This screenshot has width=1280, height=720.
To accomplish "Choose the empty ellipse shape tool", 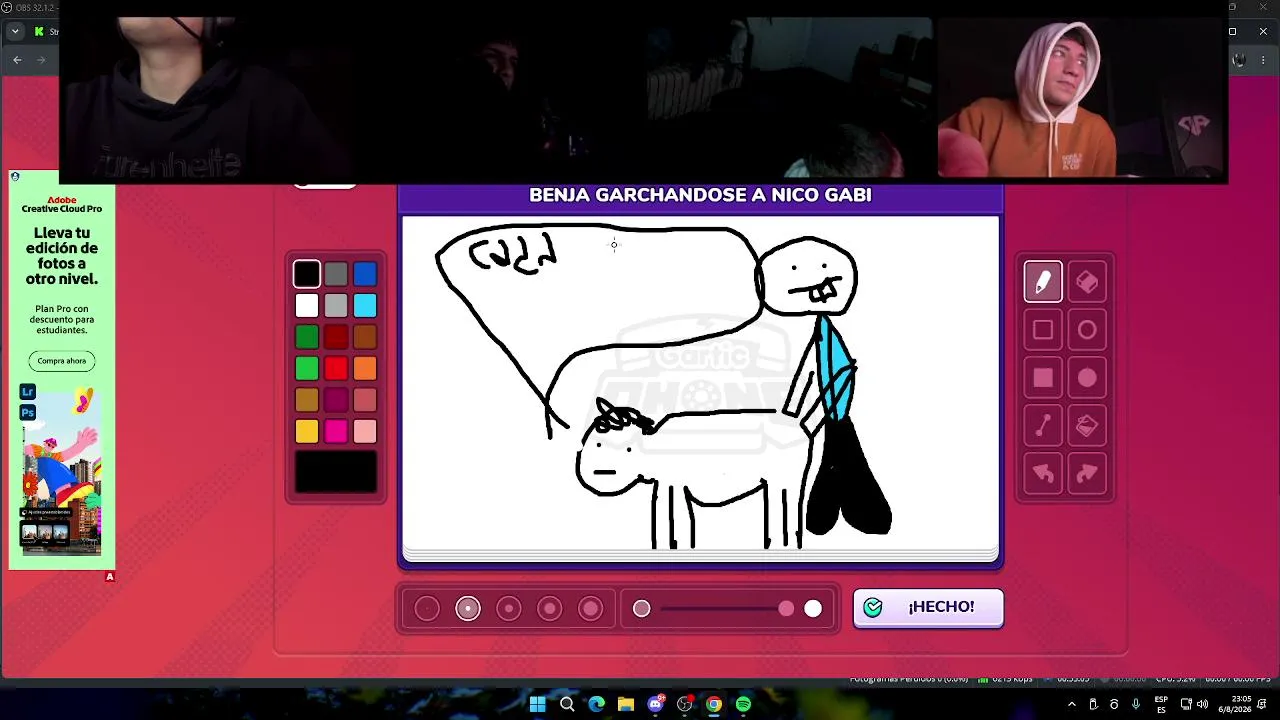I will pos(1087,330).
